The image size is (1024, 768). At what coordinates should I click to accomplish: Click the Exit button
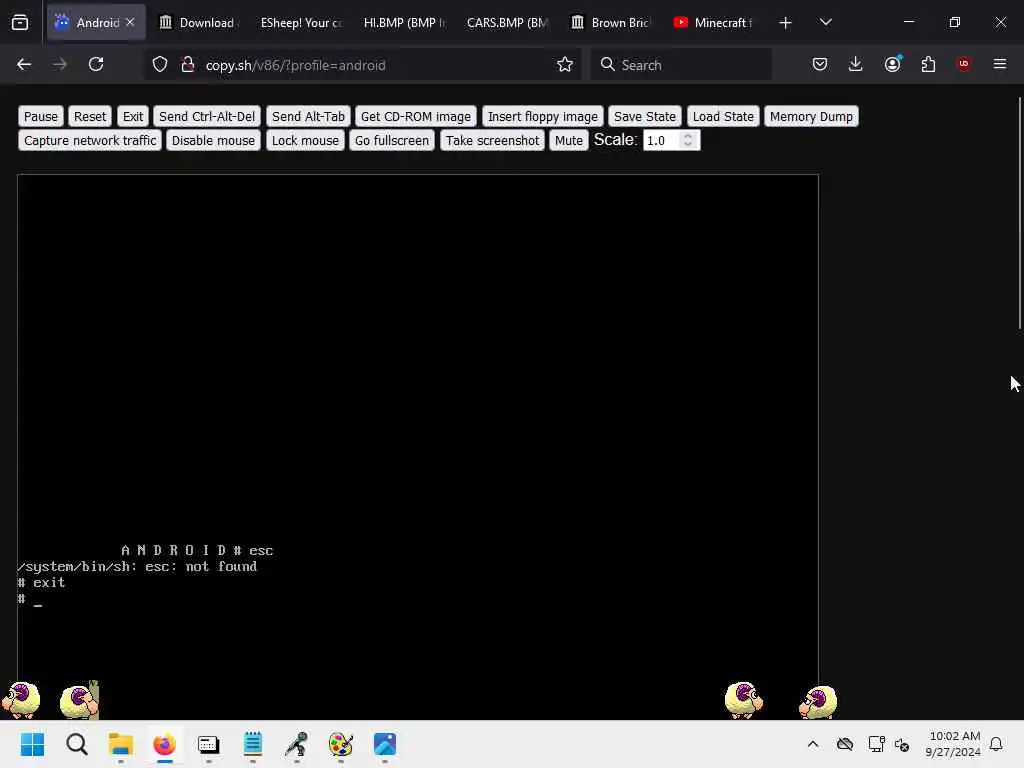click(x=133, y=116)
